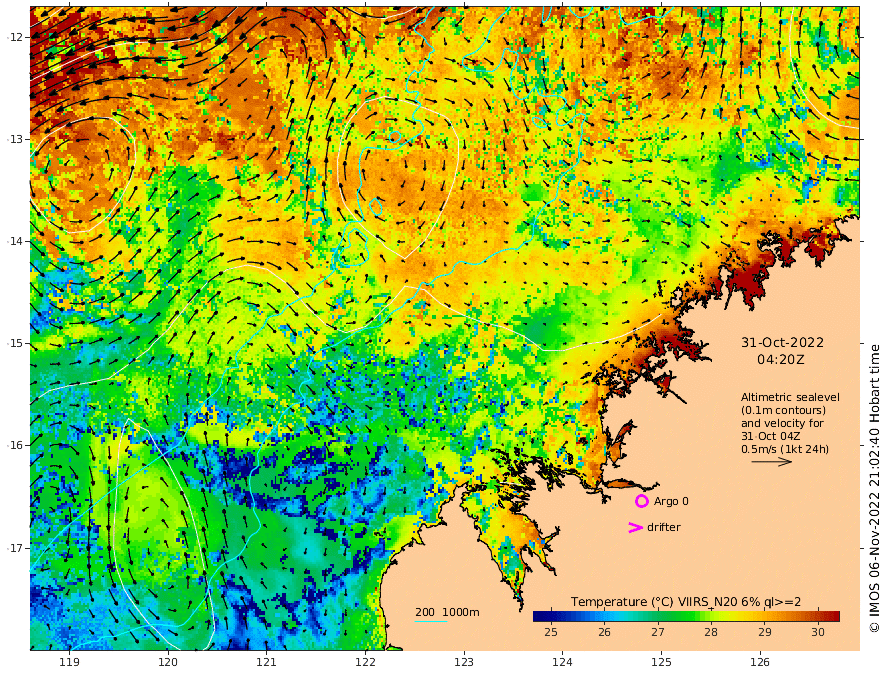
Task: Click latitude axis label -13
Action: click(15, 139)
